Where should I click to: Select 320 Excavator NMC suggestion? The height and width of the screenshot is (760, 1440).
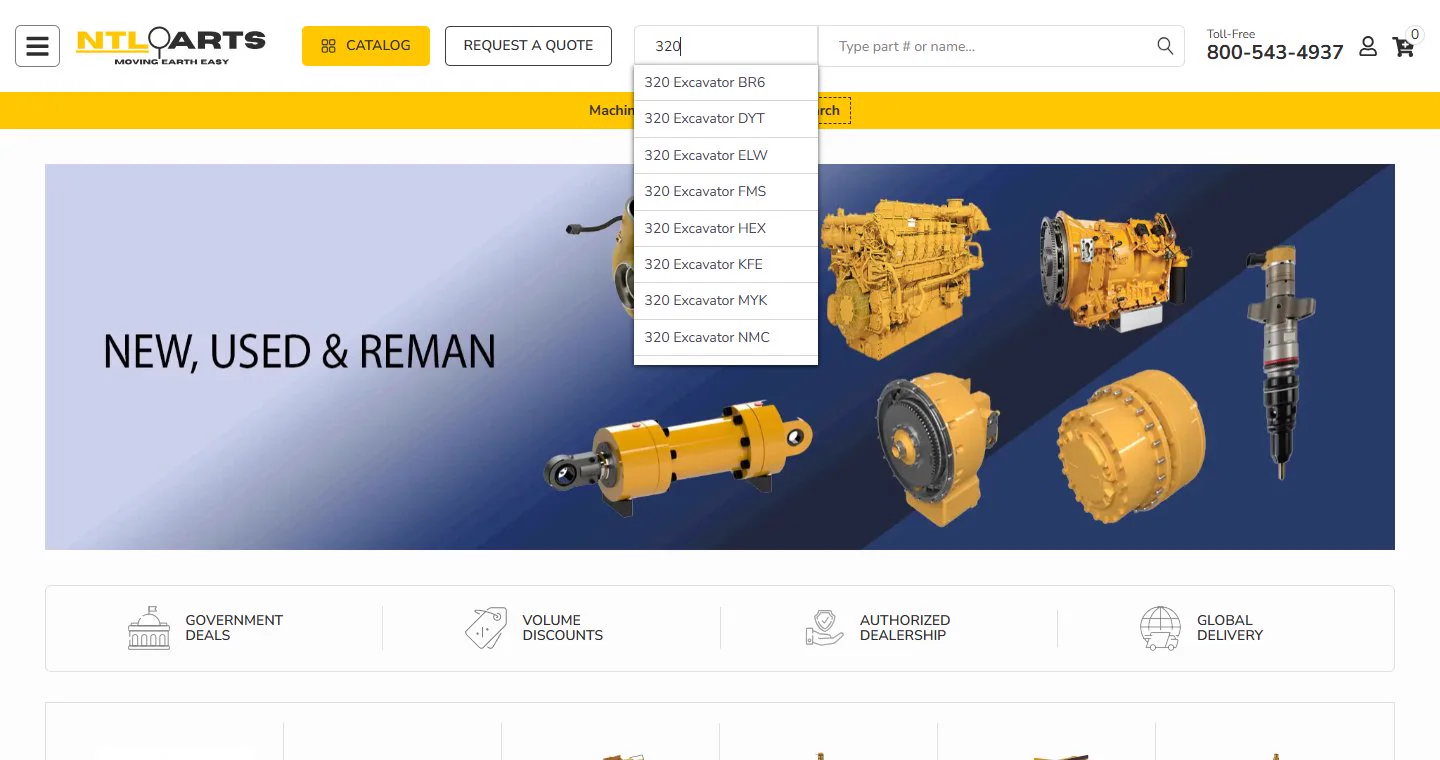(726, 337)
